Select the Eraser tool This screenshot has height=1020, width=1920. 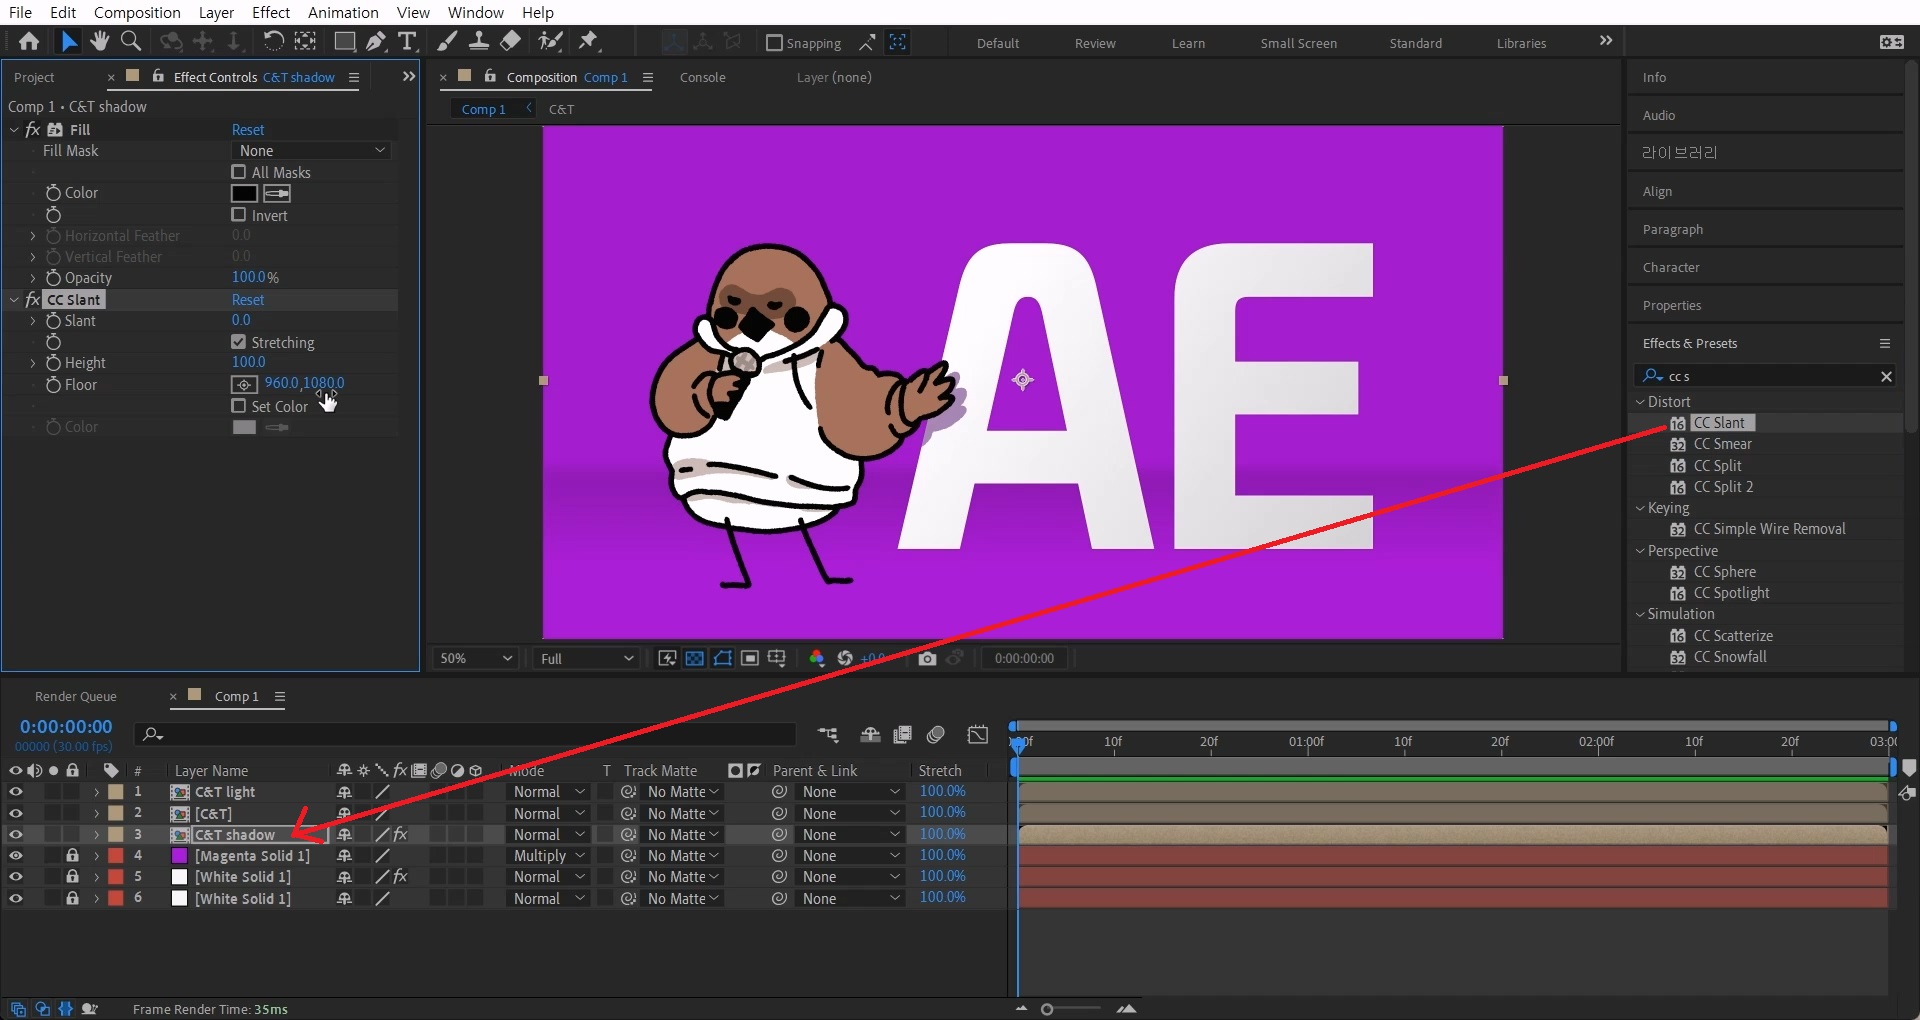[x=510, y=41]
